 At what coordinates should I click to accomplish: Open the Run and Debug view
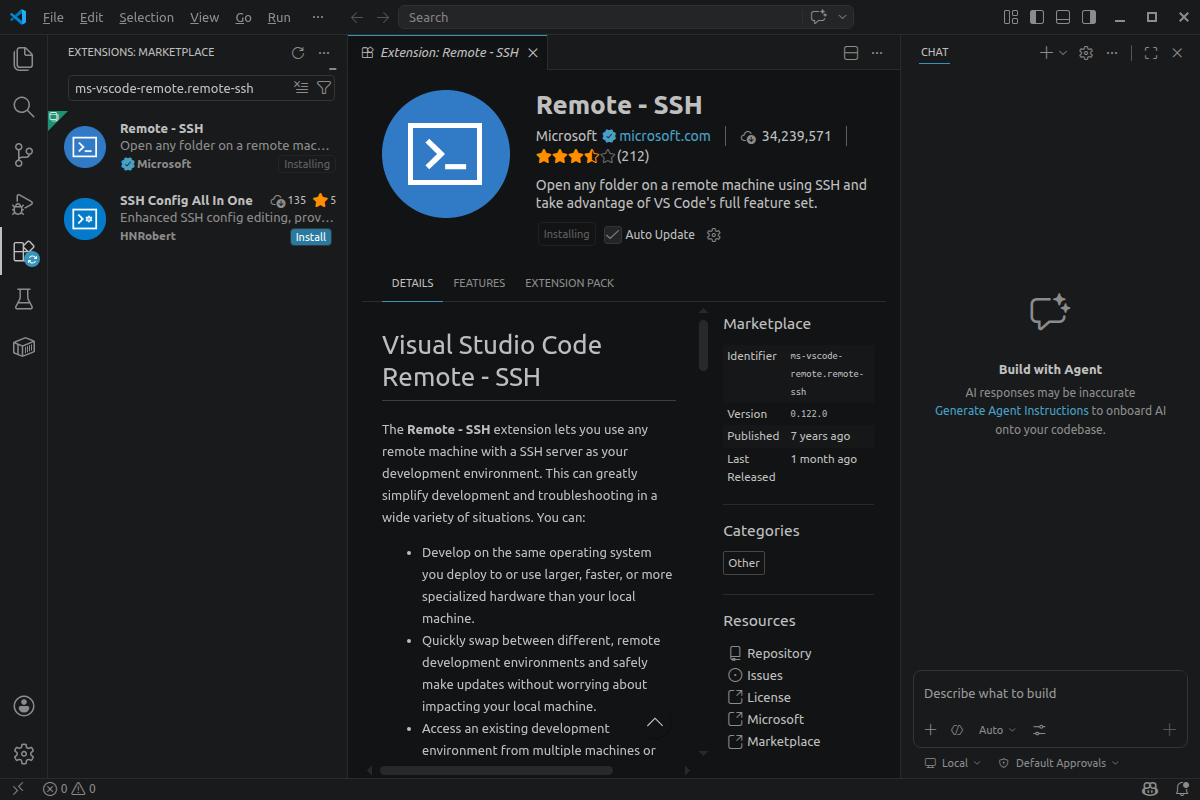tap(24, 203)
